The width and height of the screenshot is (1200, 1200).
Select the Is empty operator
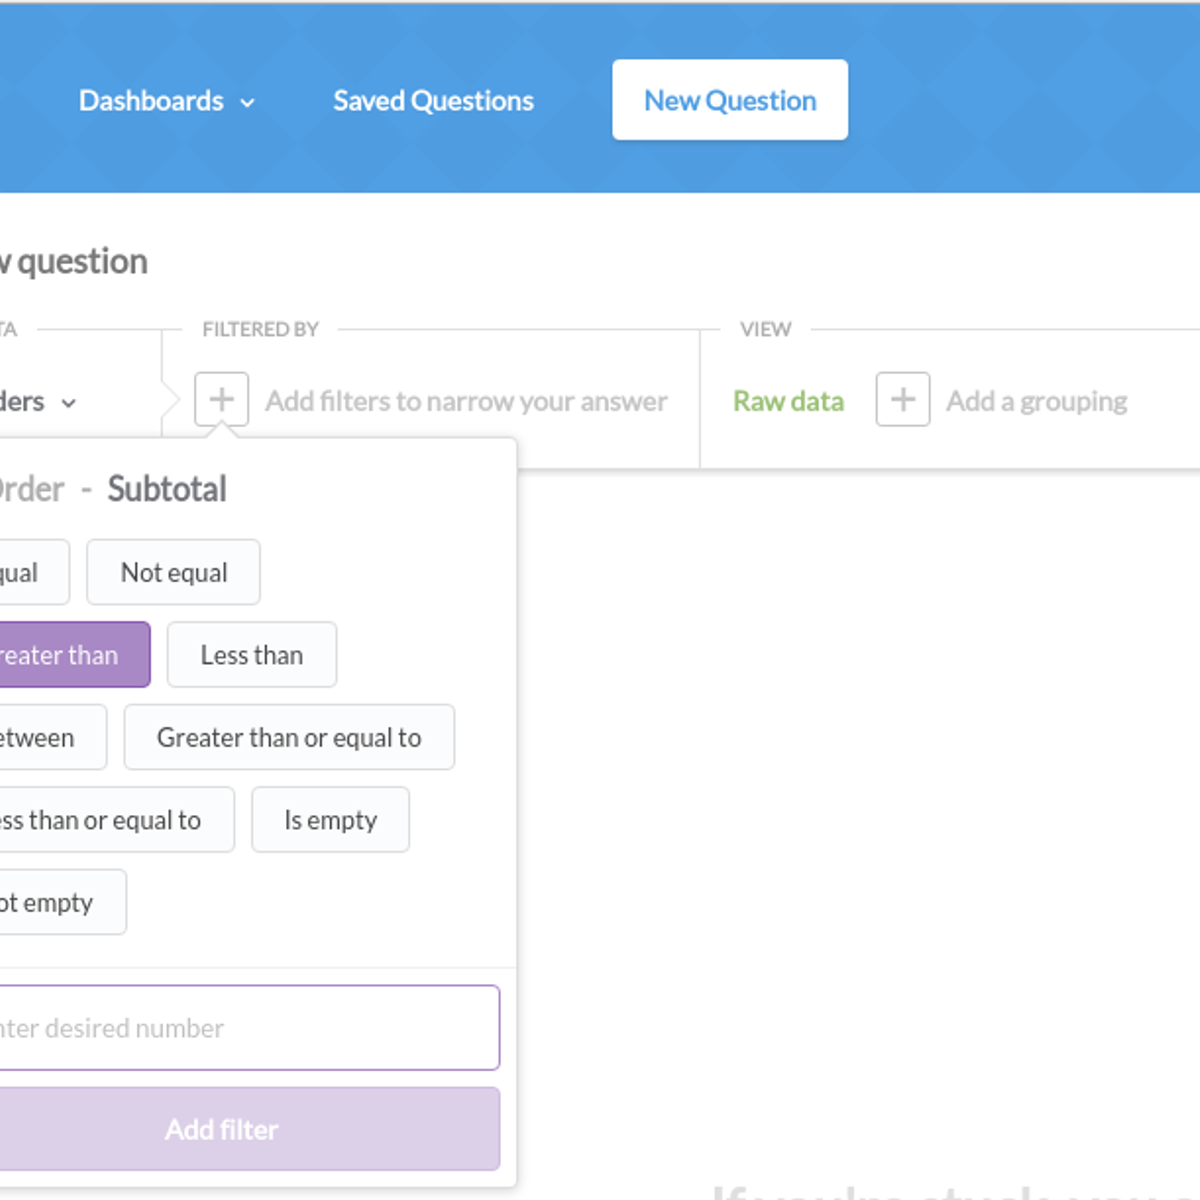coord(330,819)
